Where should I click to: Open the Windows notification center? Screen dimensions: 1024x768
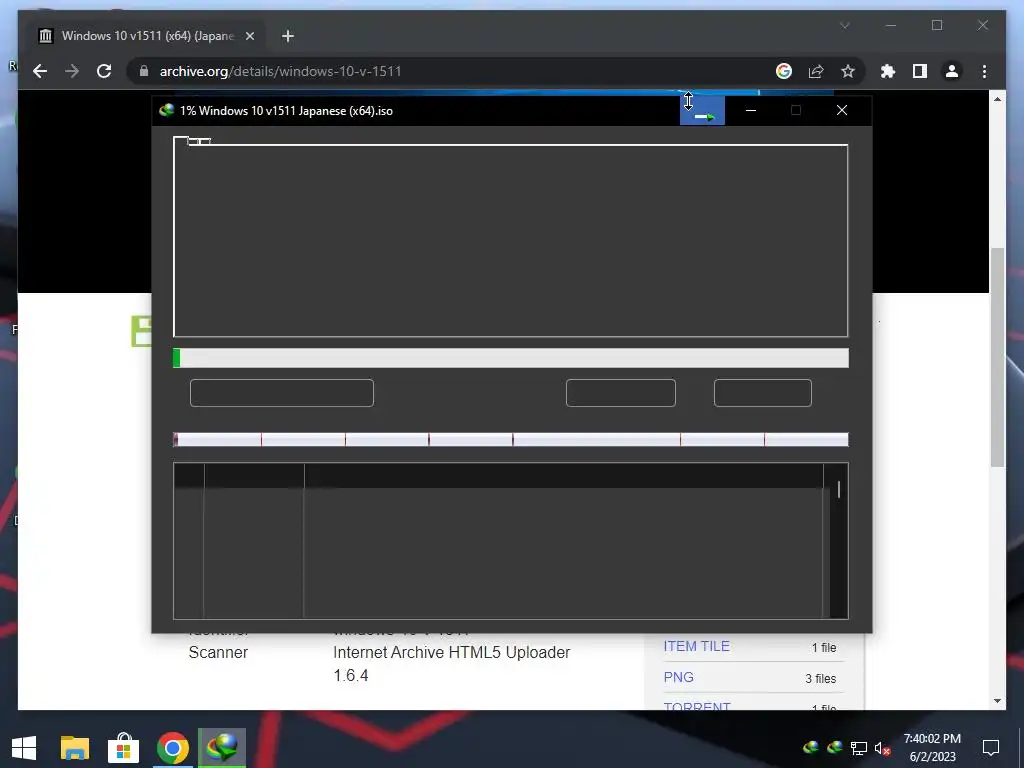click(991, 748)
